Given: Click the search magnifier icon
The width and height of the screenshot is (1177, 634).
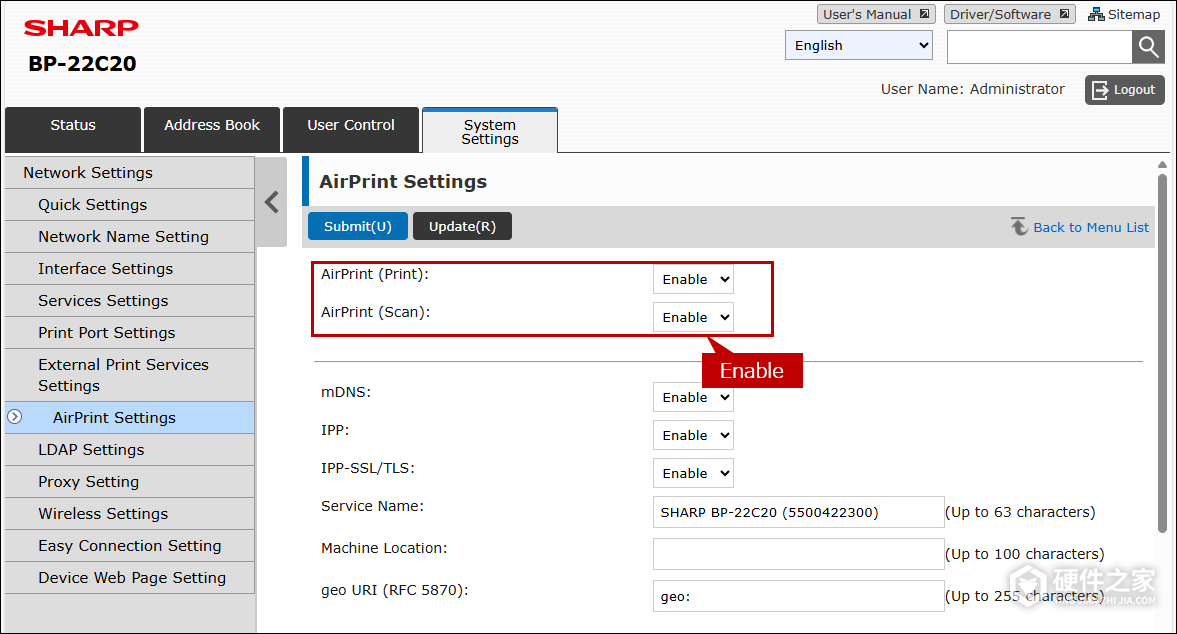Looking at the screenshot, I should click(1148, 47).
